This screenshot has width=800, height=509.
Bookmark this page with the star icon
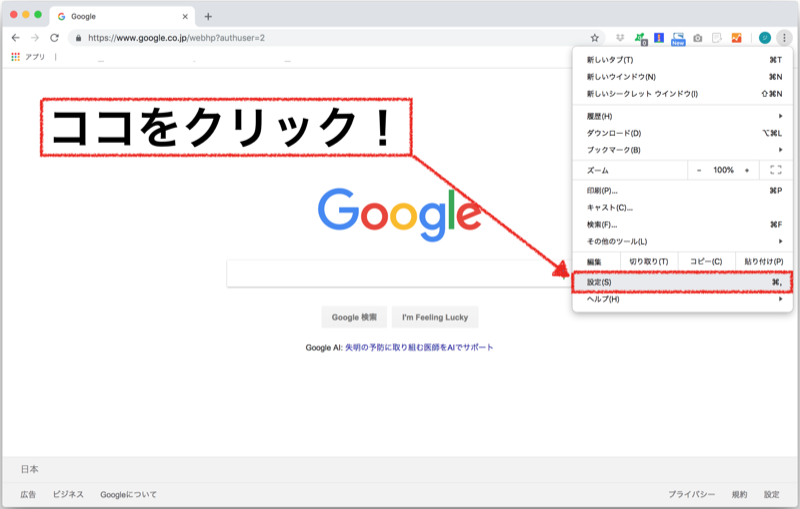pos(594,38)
